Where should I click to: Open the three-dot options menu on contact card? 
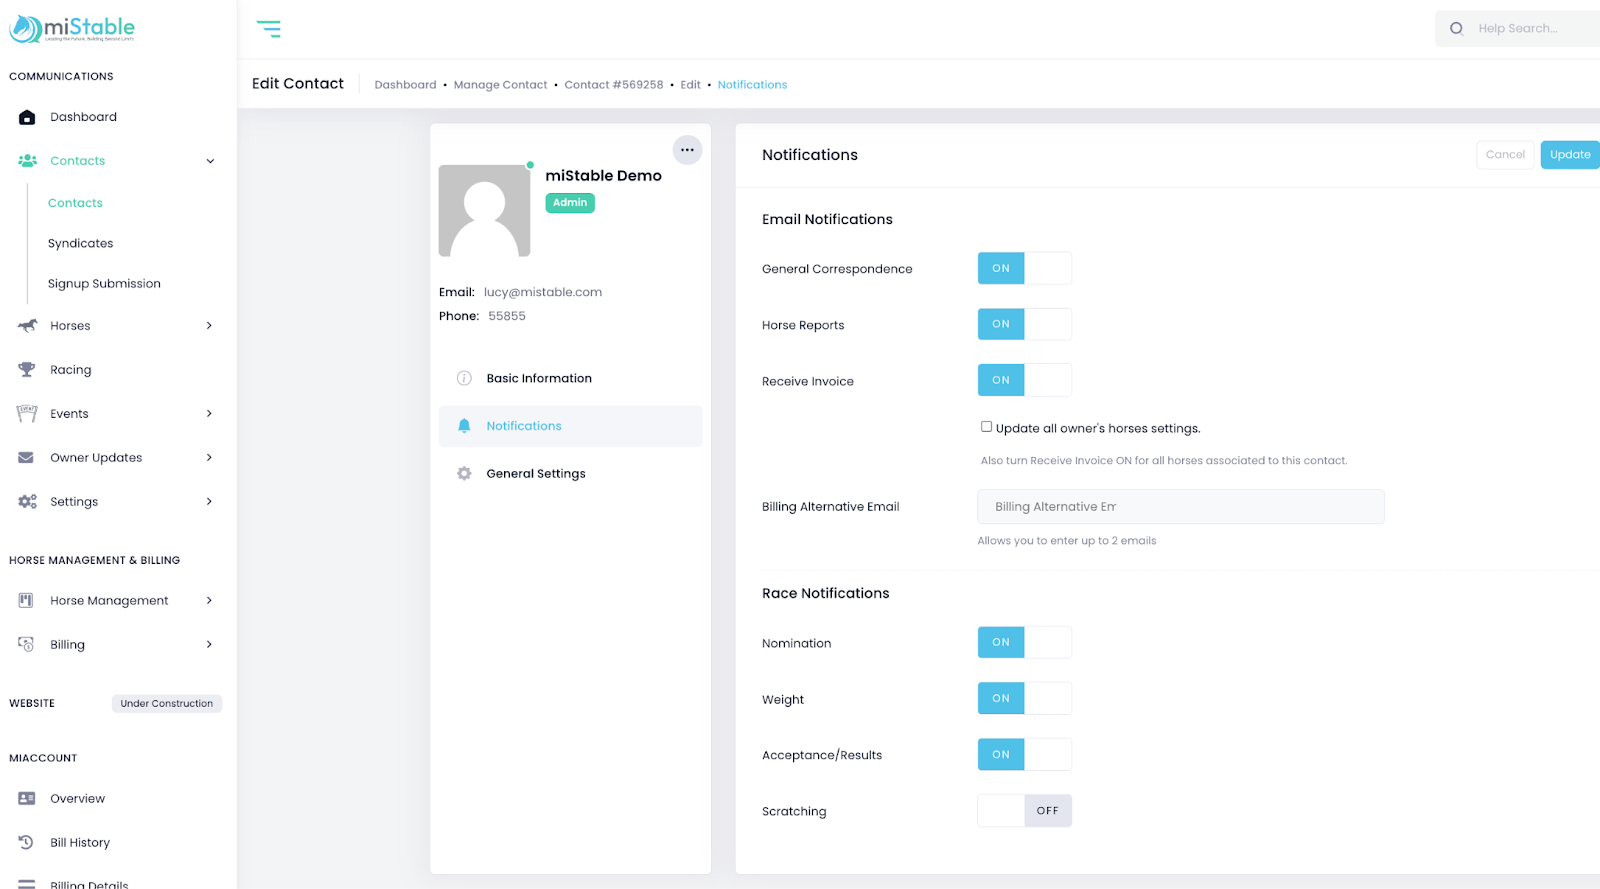(687, 150)
